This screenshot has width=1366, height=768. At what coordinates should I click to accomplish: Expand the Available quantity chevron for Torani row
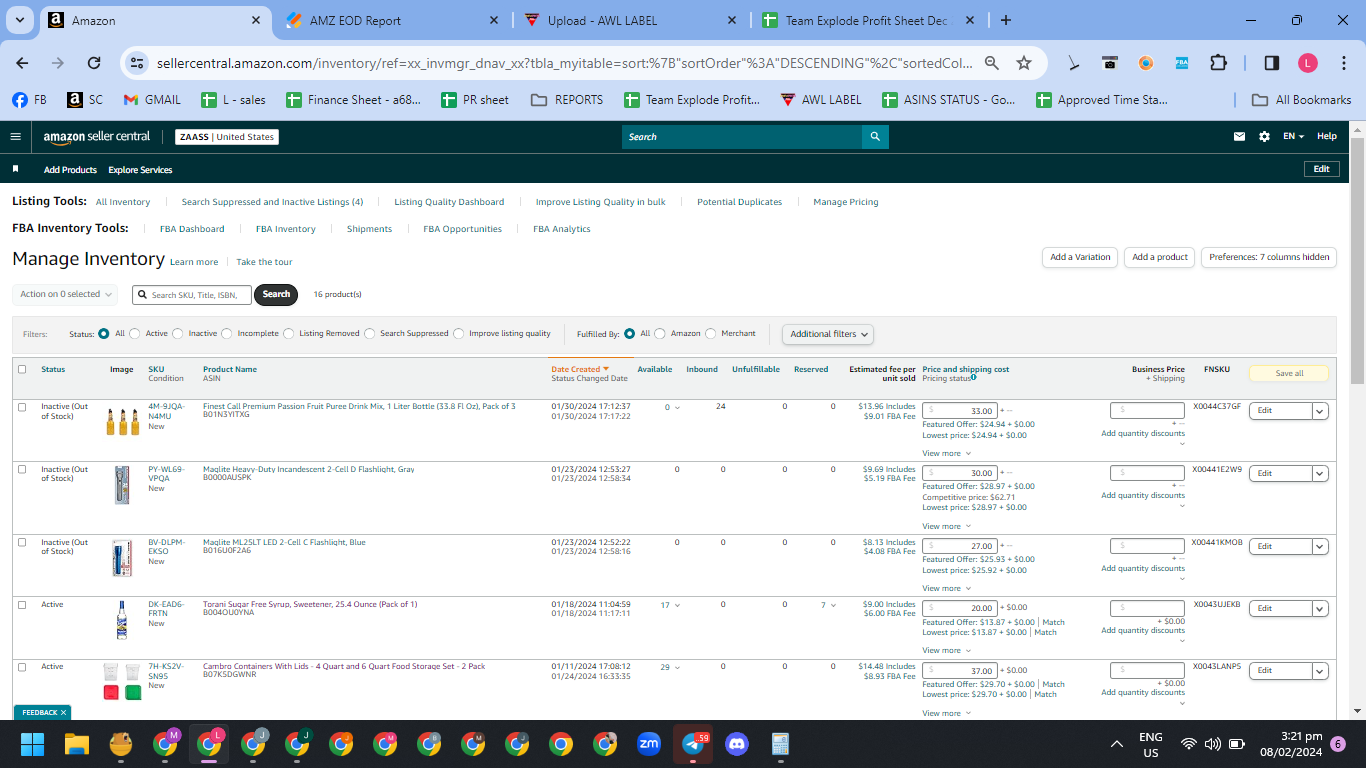(x=677, y=605)
